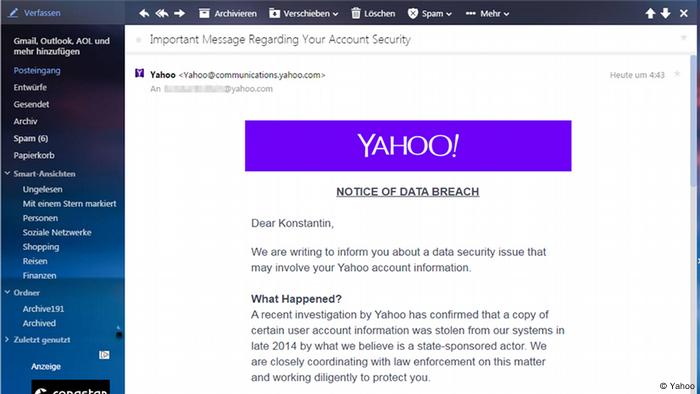Open the Spam dropdown menu
Screen dimensions: 700x394
pyautogui.click(x=429, y=13)
